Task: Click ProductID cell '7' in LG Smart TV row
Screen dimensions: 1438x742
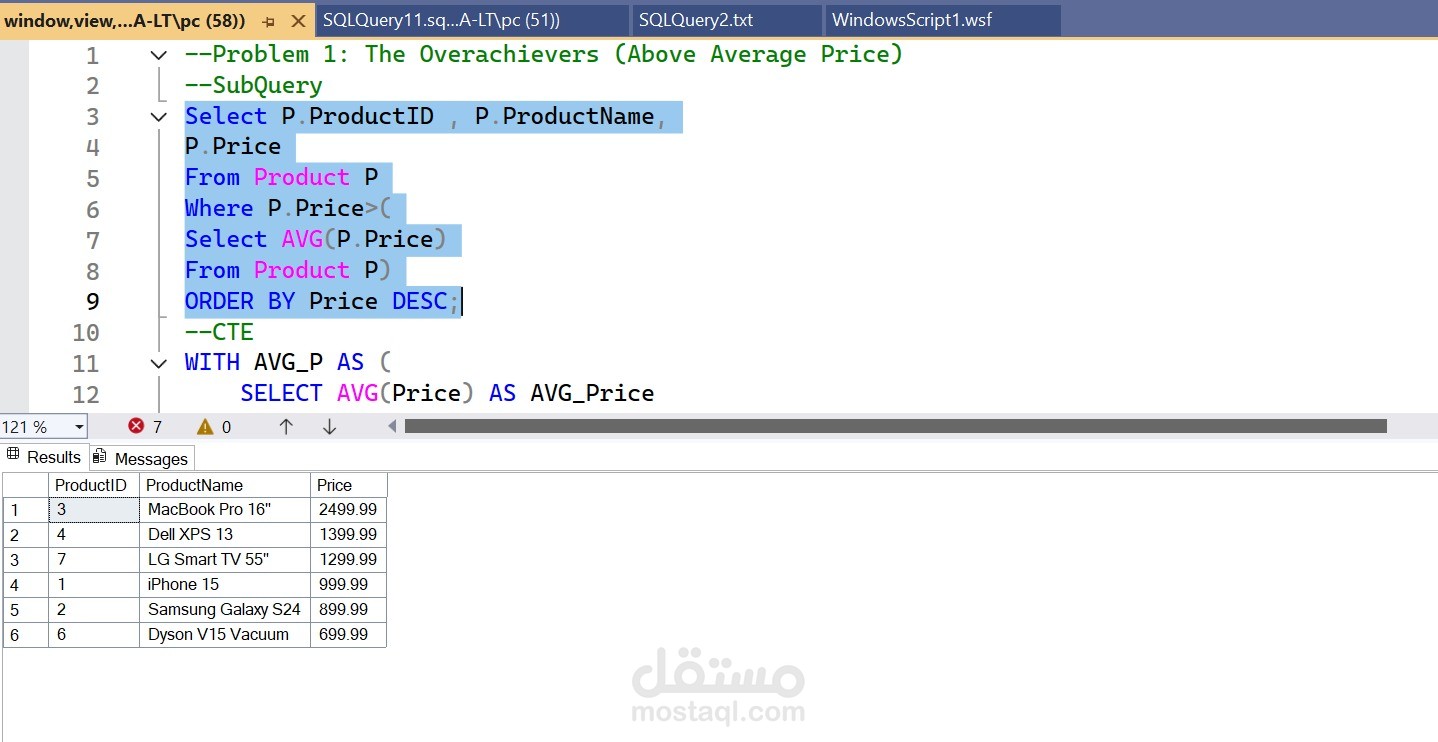Action: coord(94,560)
